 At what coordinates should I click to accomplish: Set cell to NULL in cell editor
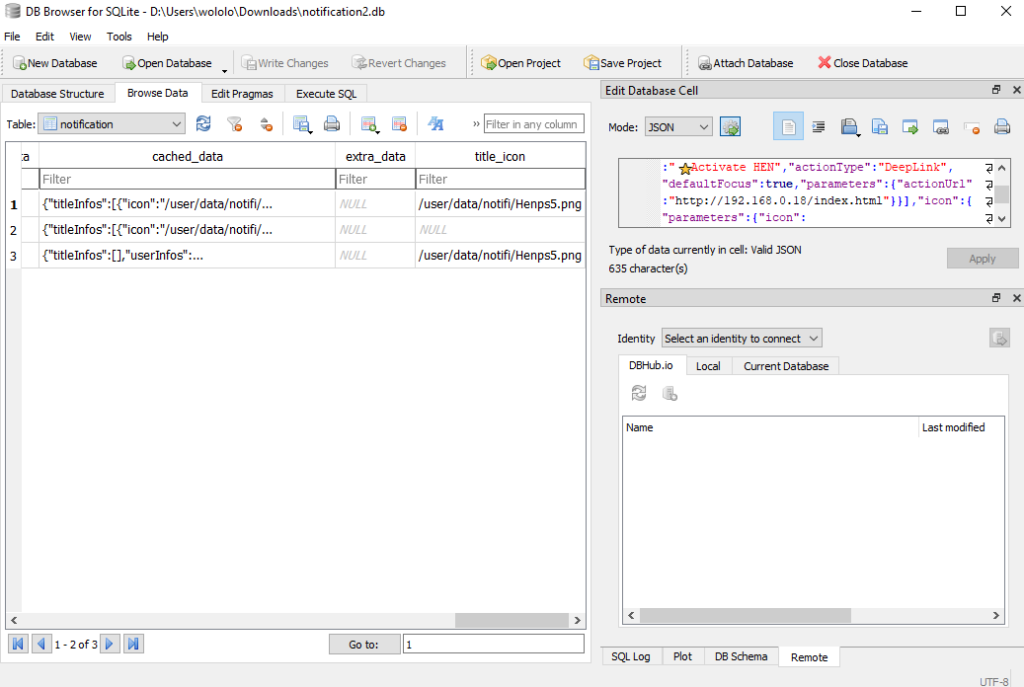[x=971, y=127]
